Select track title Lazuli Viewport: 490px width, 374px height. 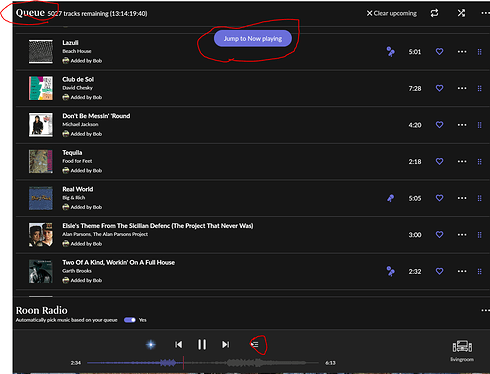(70, 43)
